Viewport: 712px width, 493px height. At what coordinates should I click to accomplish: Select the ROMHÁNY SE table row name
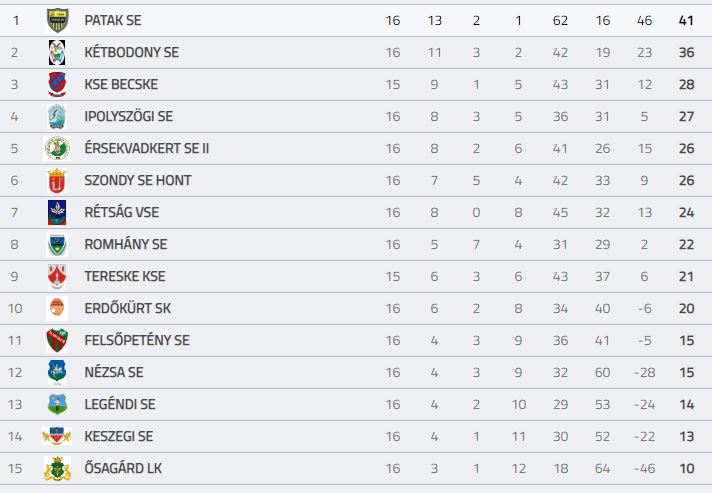click(x=126, y=245)
